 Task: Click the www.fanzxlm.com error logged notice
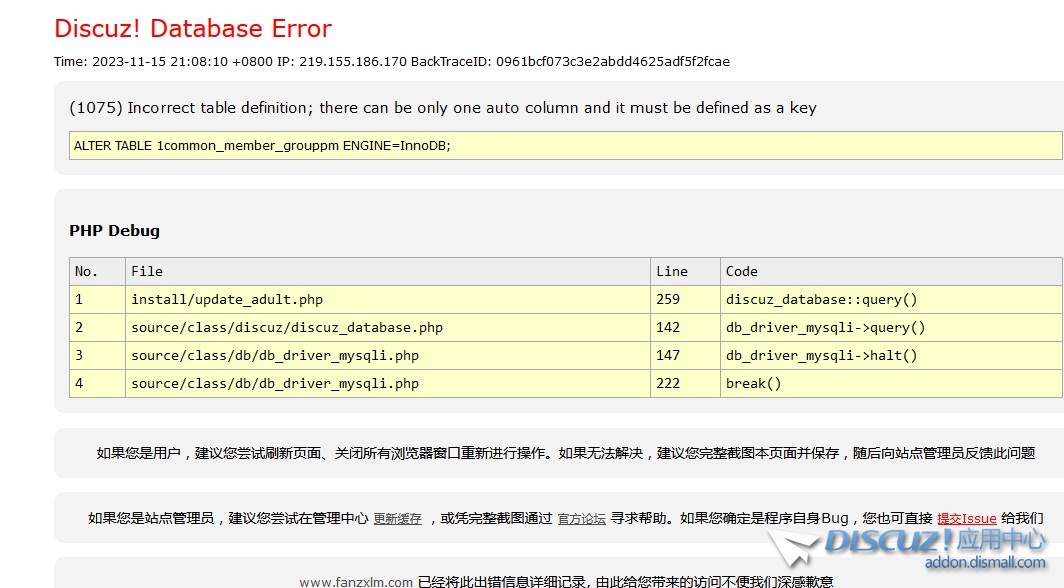(566, 582)
